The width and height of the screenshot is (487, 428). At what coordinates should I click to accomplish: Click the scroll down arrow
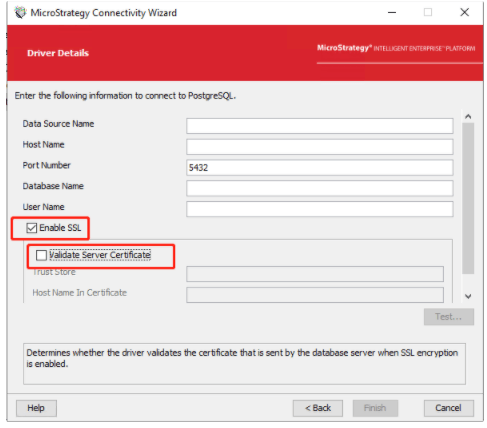pyautogui.click(x=468, y=296)
